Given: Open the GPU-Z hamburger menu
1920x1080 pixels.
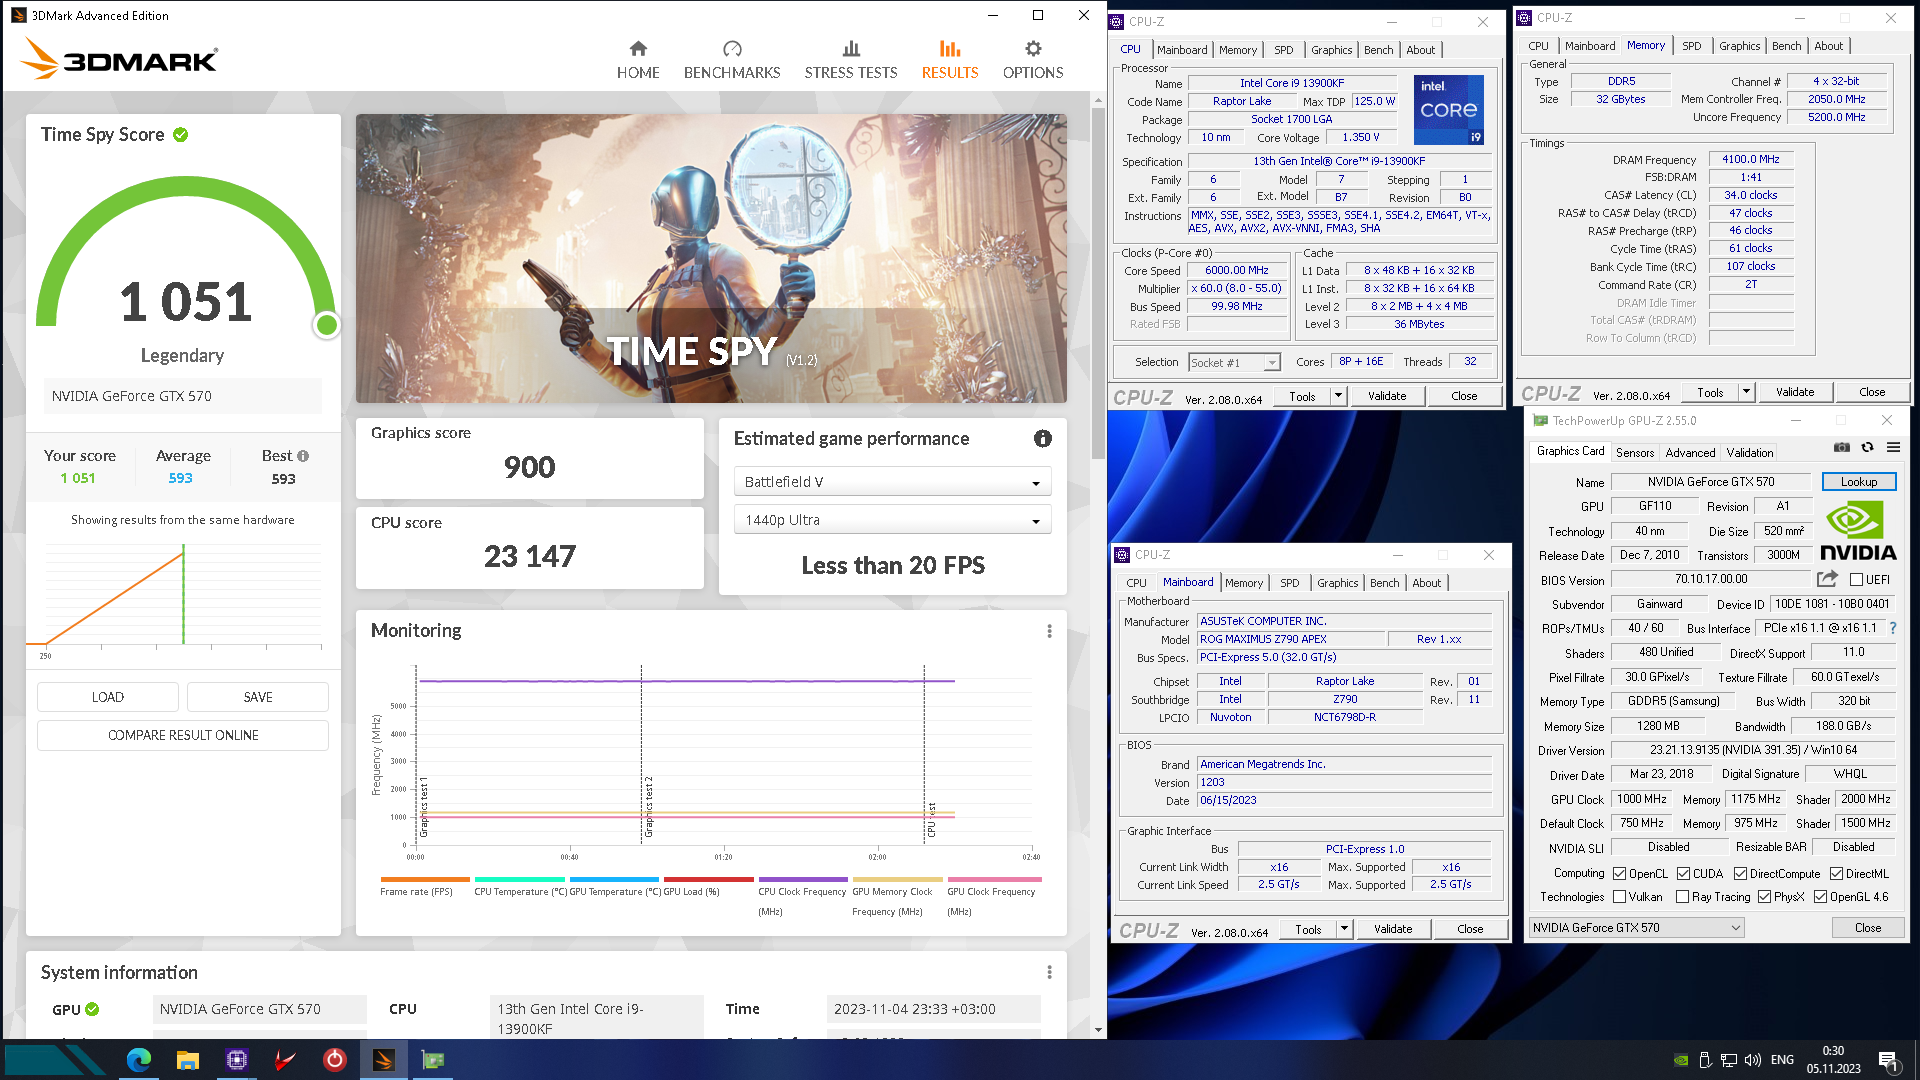Looking at the screenshot, I should (1893, 447).
